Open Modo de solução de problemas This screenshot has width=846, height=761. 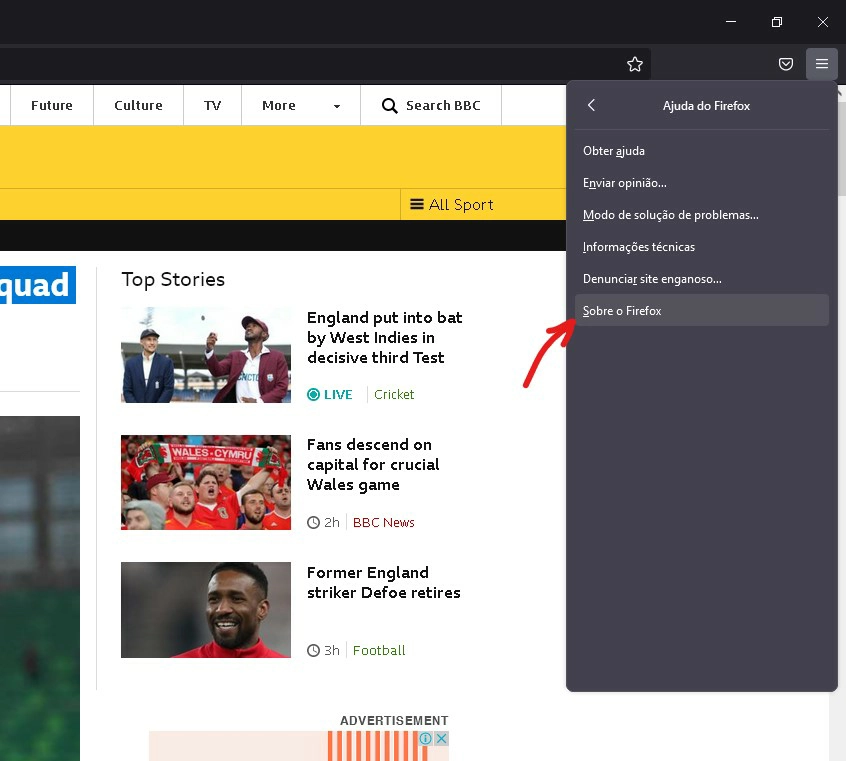(701, 215)
